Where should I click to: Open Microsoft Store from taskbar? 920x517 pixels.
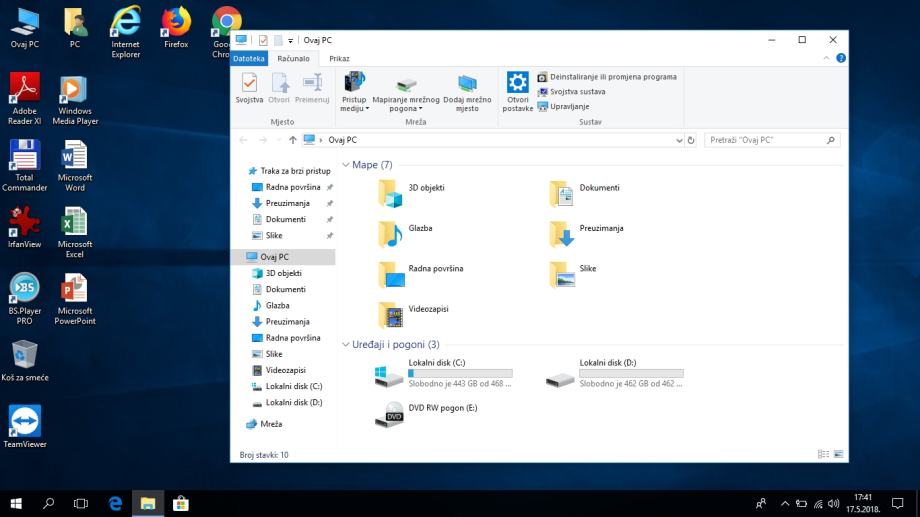[x=181, y=504]
